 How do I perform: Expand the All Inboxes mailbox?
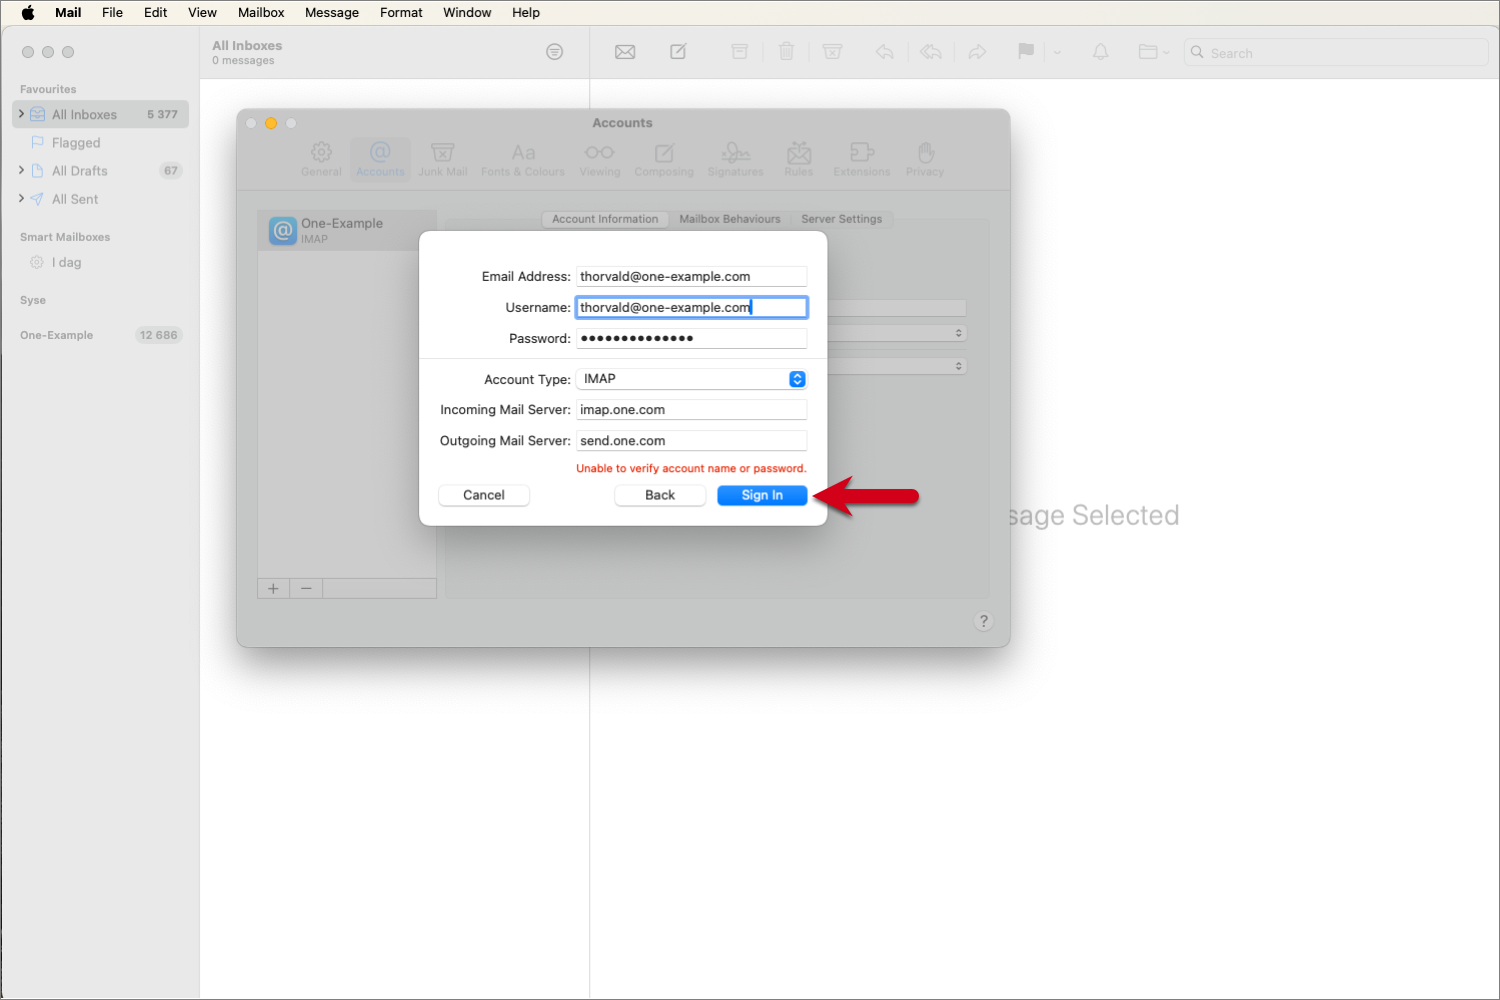pyautogui.click(x=22, y=114)
